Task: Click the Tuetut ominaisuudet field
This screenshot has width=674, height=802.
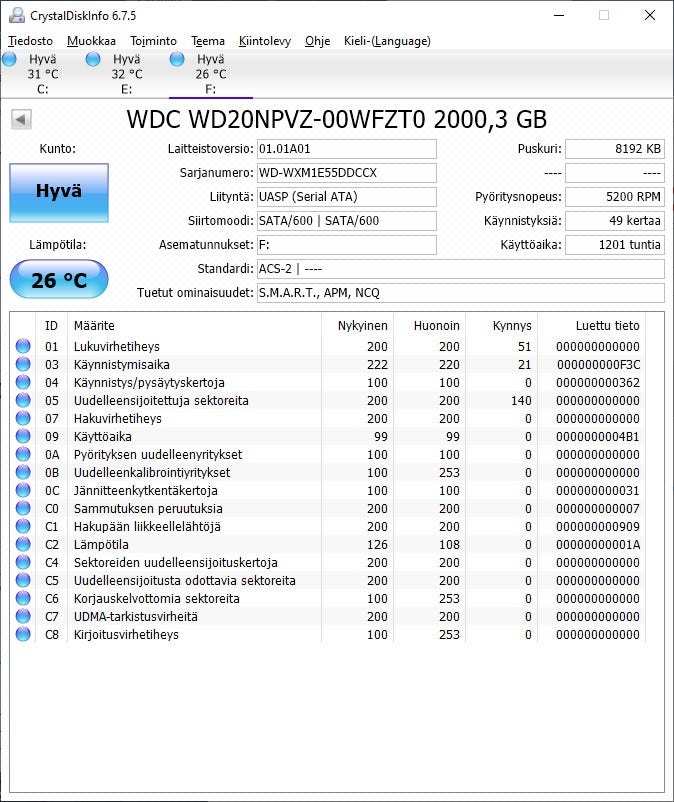Action: [x=461, y=293]
